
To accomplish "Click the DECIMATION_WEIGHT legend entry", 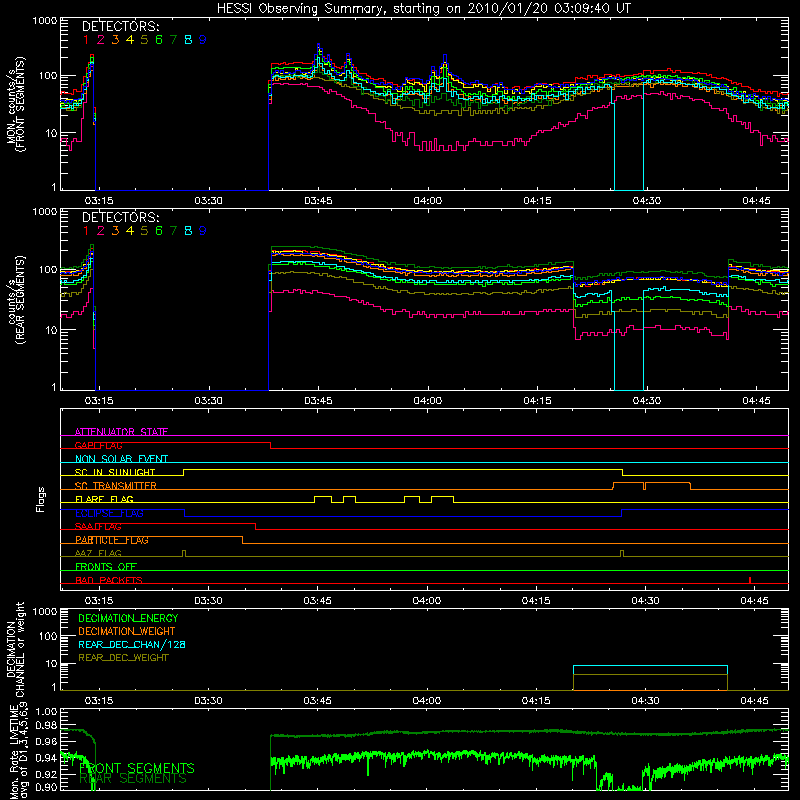I will coord(127,631).
